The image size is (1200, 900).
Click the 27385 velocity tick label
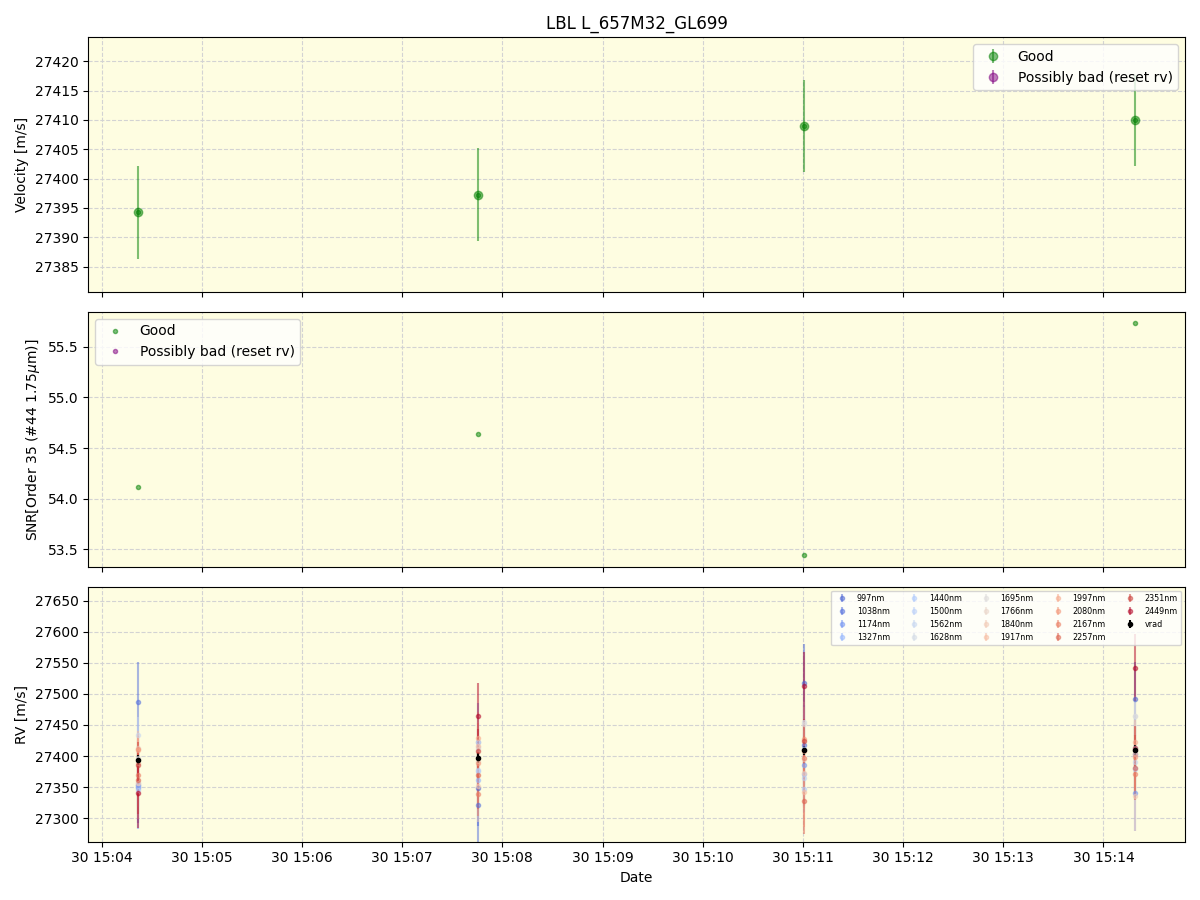pos(58,268)
